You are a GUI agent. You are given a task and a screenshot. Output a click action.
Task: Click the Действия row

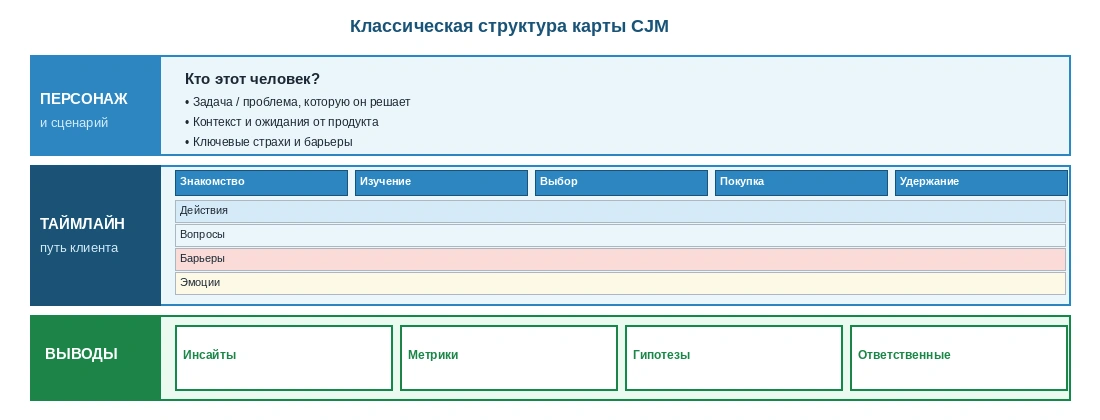pos(620,211)
